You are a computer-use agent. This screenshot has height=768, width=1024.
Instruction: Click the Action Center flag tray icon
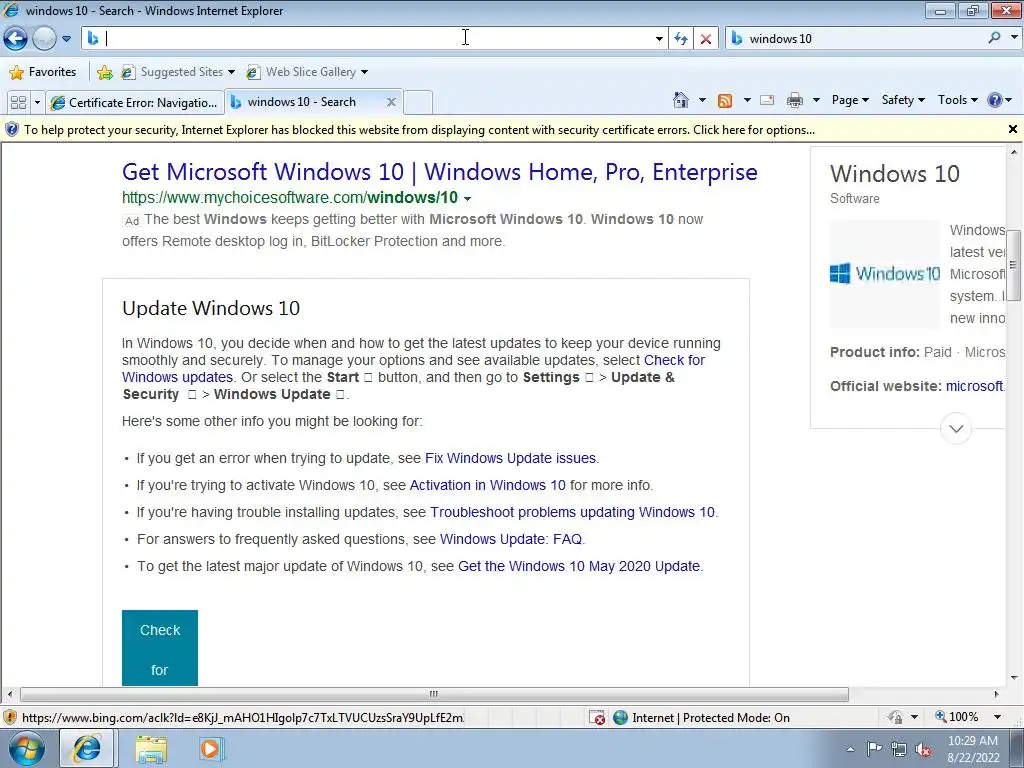(x=874, y=749)
